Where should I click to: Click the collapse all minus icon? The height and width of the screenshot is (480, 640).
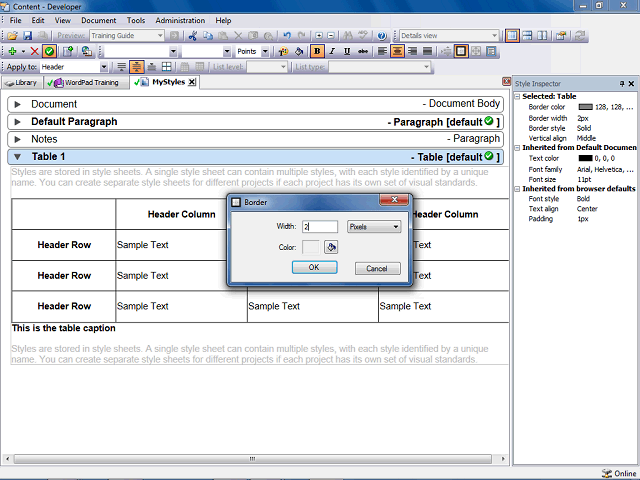tap(331, 36)
